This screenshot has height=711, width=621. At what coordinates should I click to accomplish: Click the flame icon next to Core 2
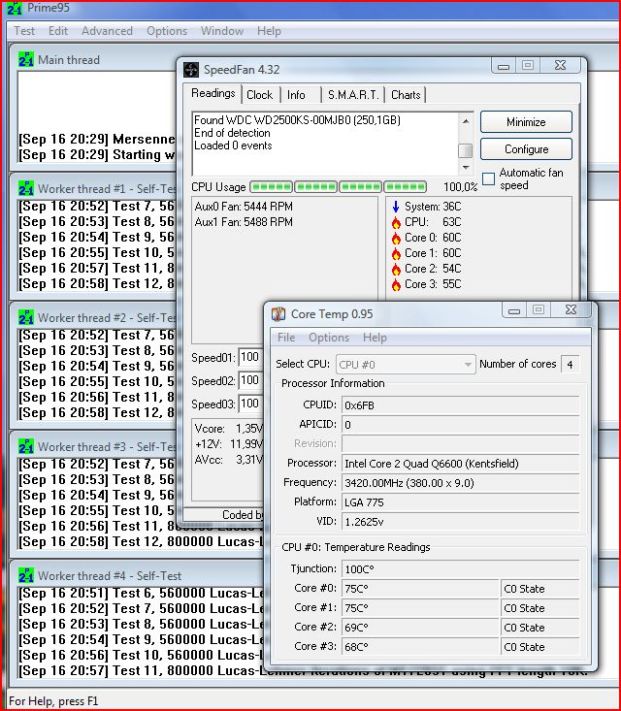coord(396,269)
